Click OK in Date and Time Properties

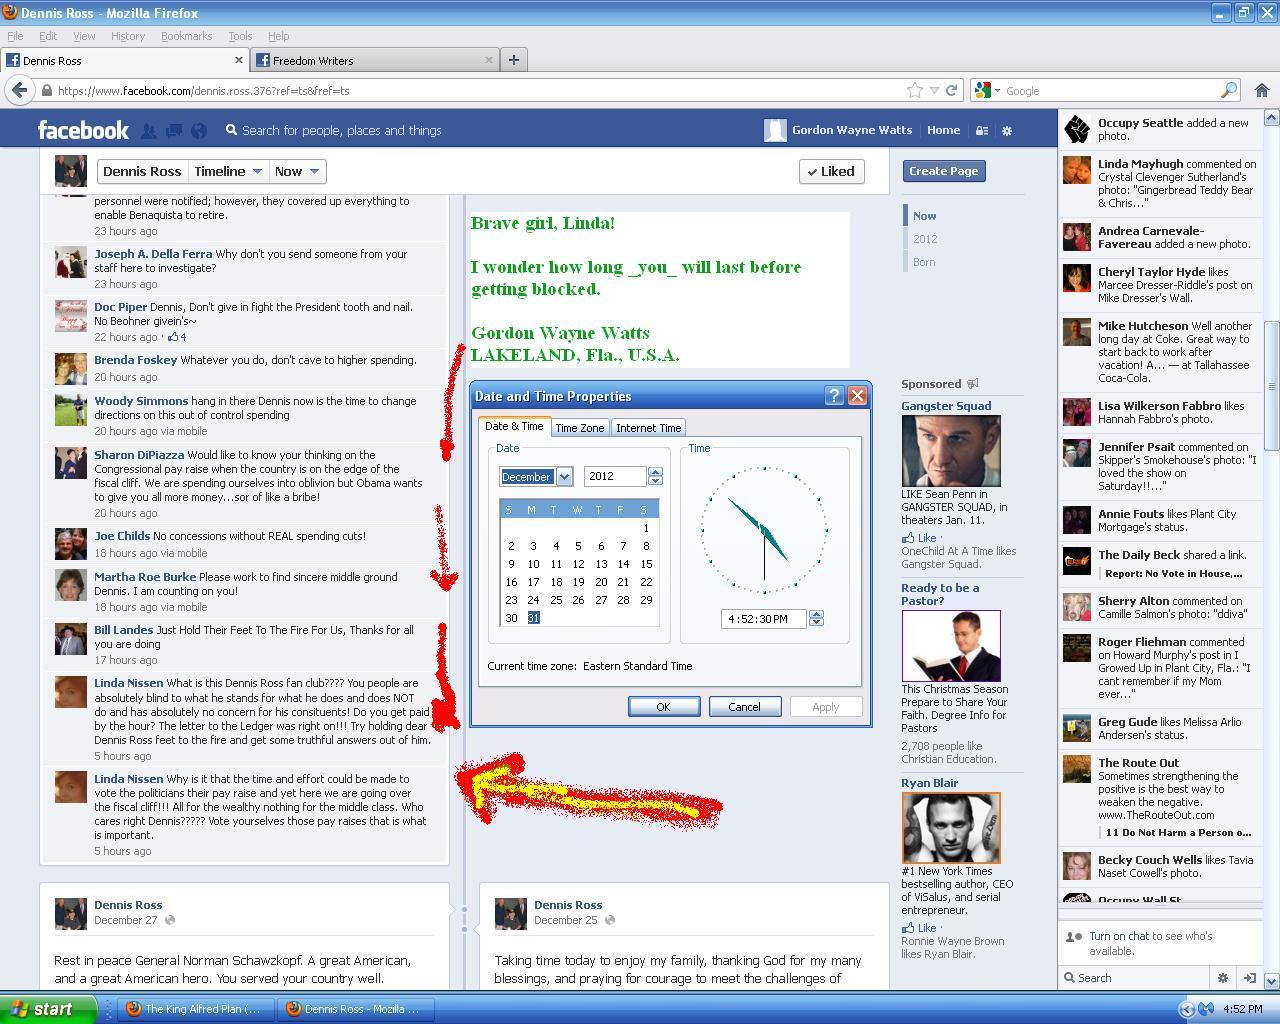tap(664, 707)
